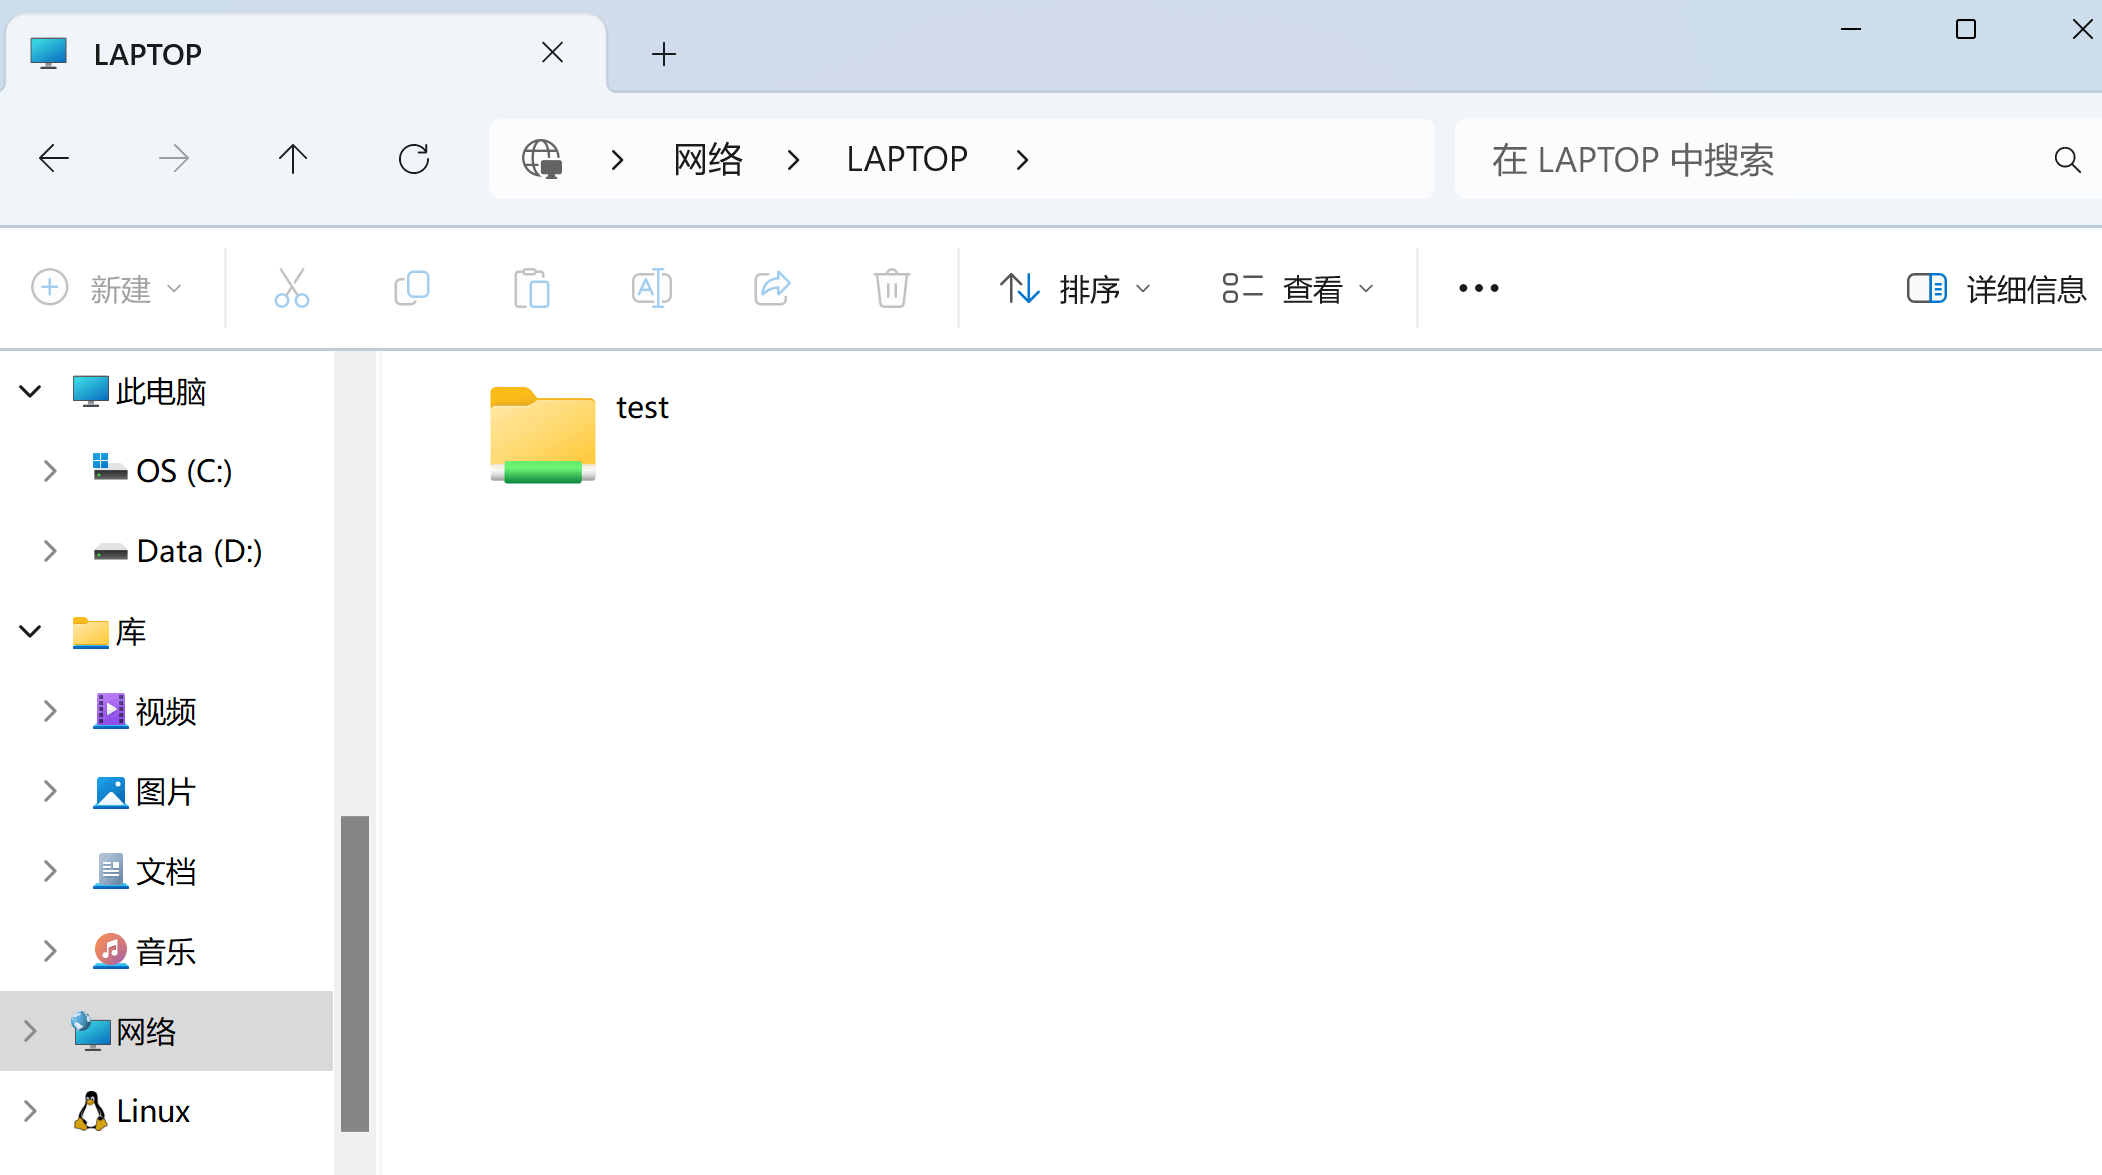Click the Cut scissors icon
This screenshot has width=2102, height=1175.
(291, 288)
